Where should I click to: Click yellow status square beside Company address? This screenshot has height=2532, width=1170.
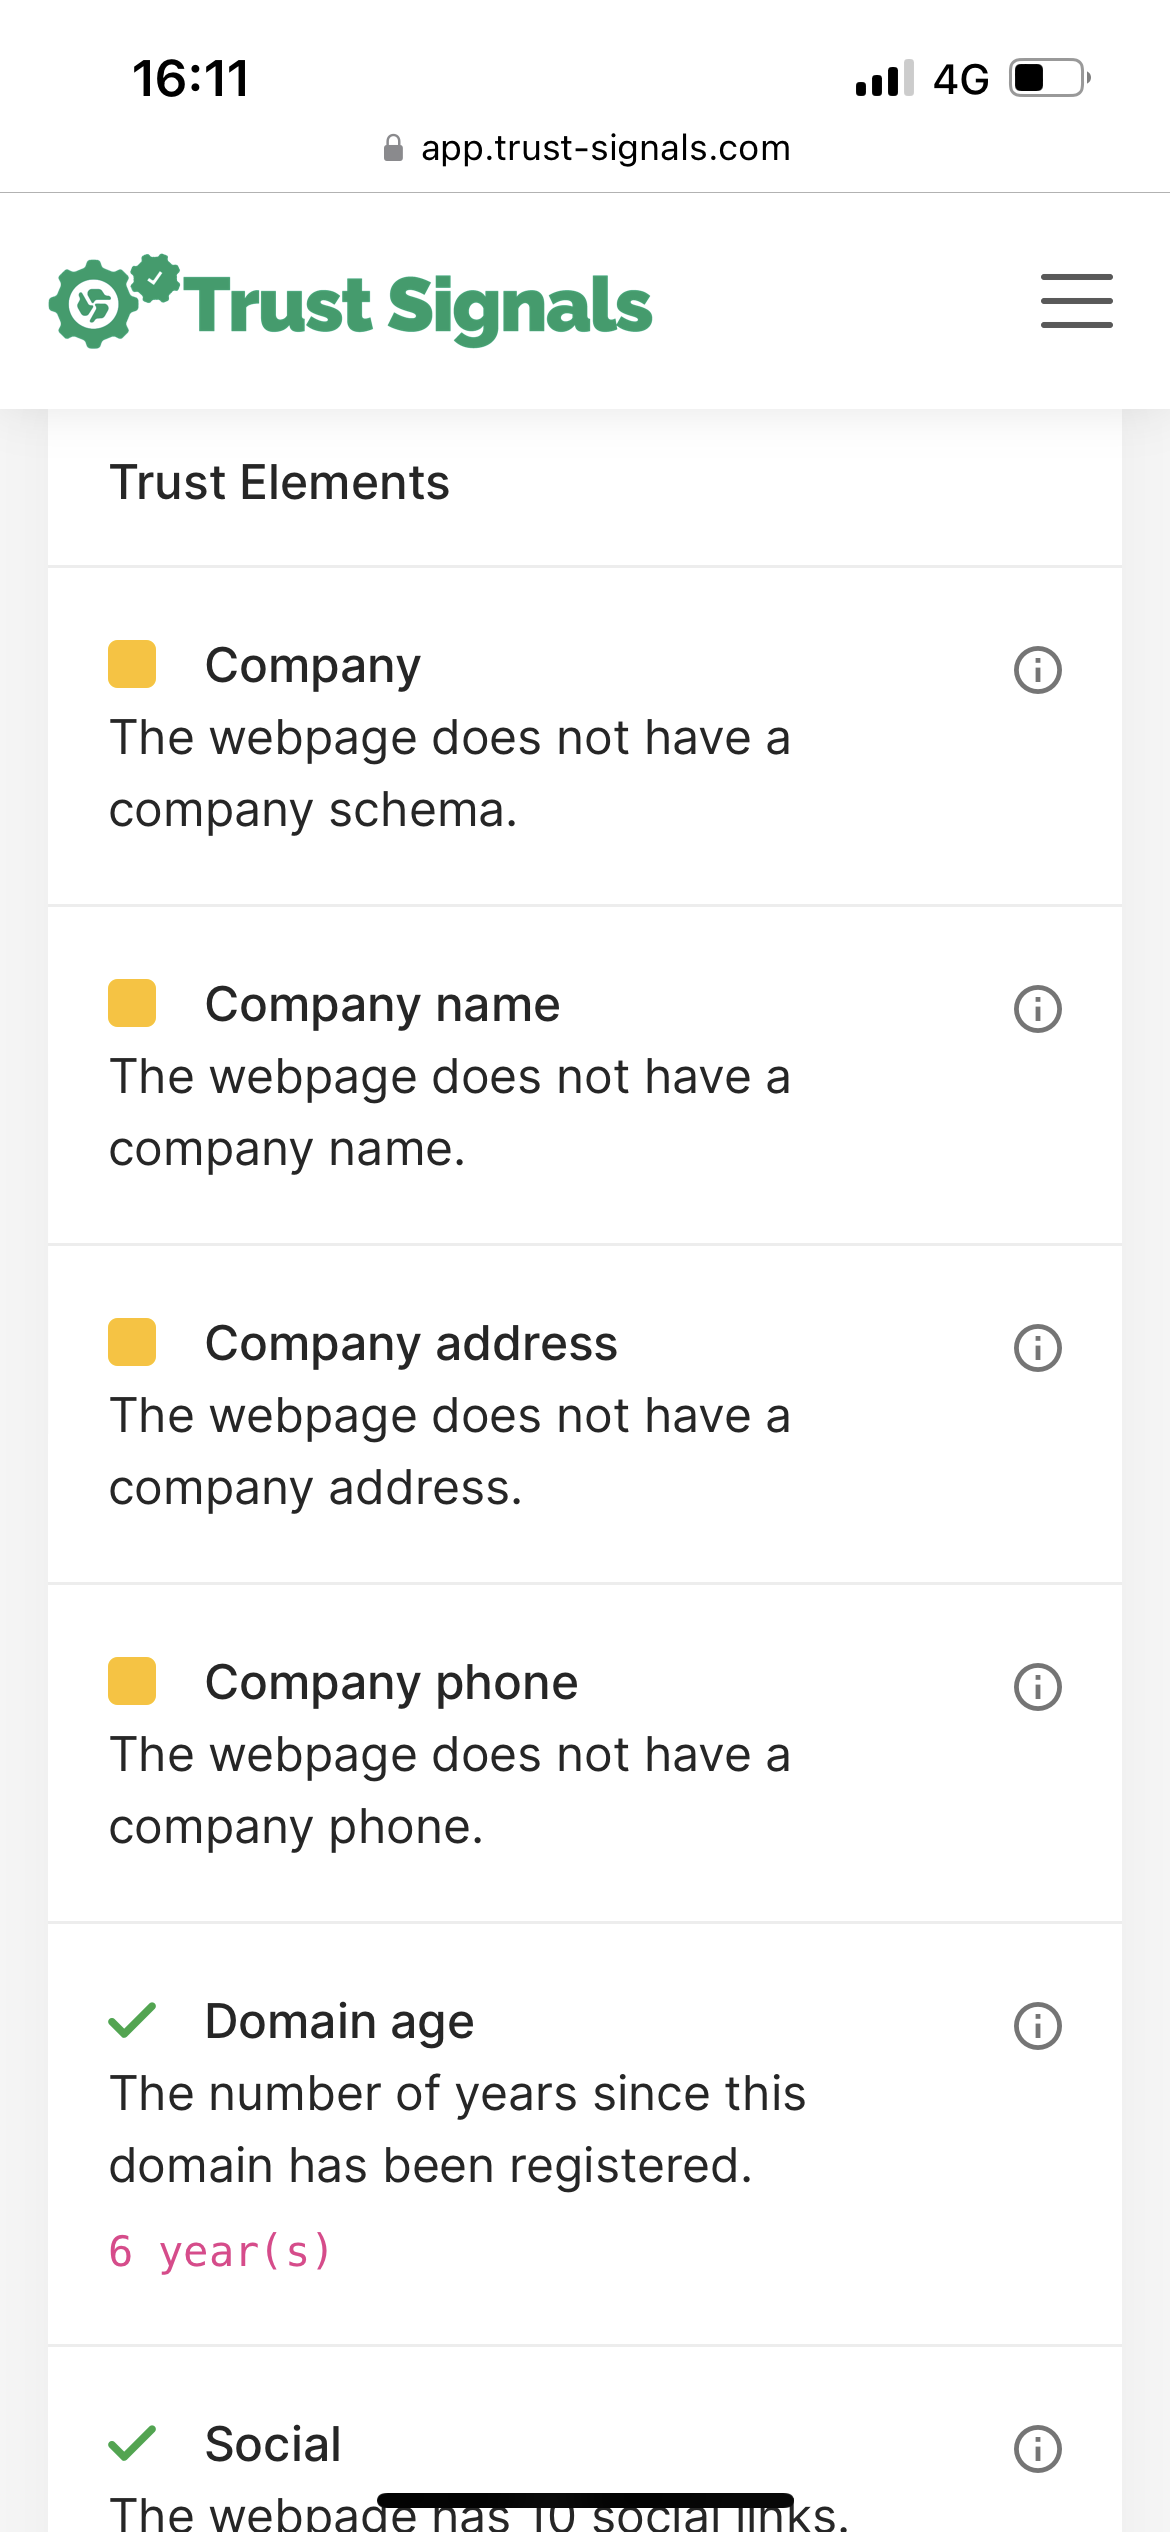pyautogui.click(x=132, y=1342)
